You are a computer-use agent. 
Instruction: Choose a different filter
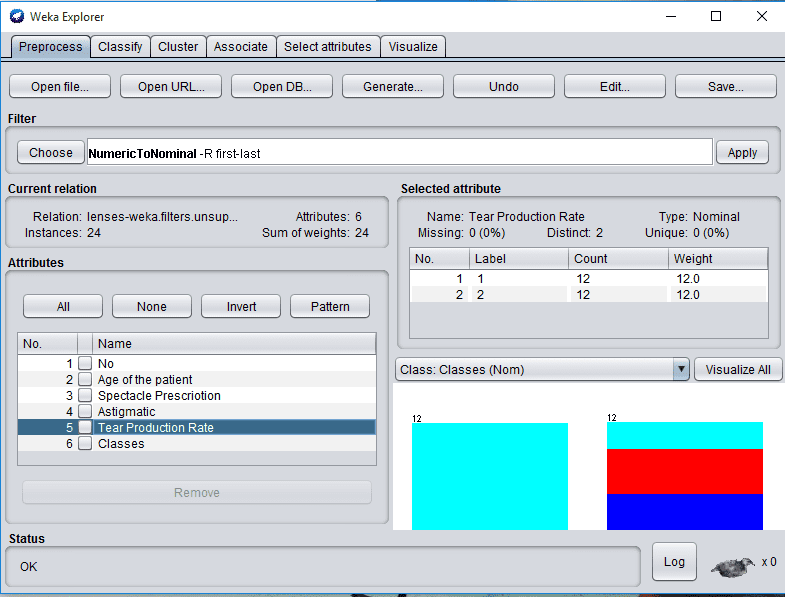point(51,152)
